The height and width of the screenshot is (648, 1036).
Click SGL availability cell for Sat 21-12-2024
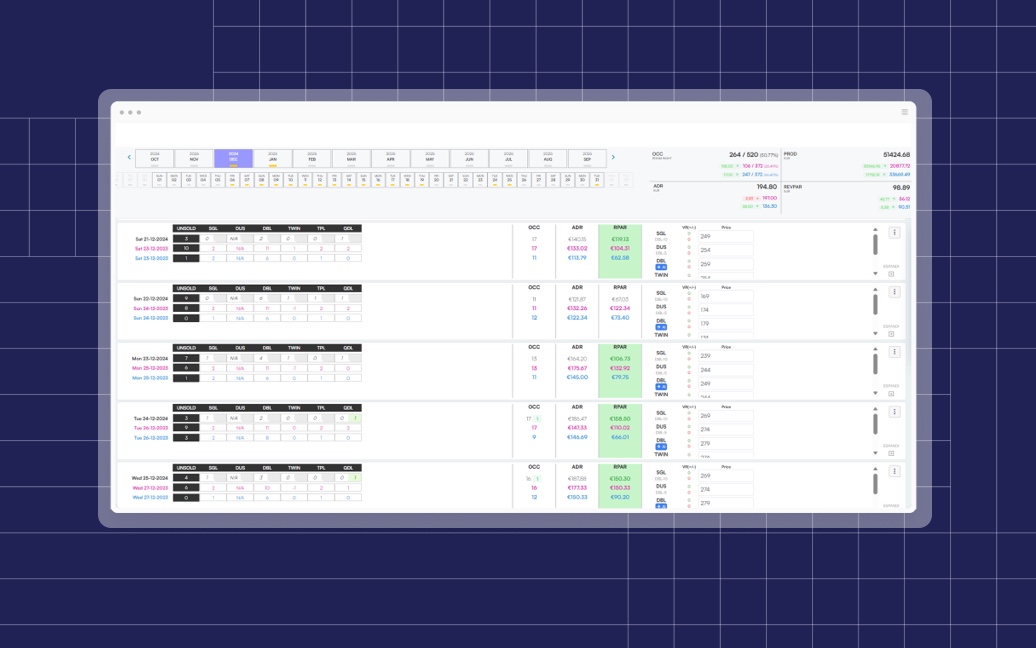coord(213,239)
